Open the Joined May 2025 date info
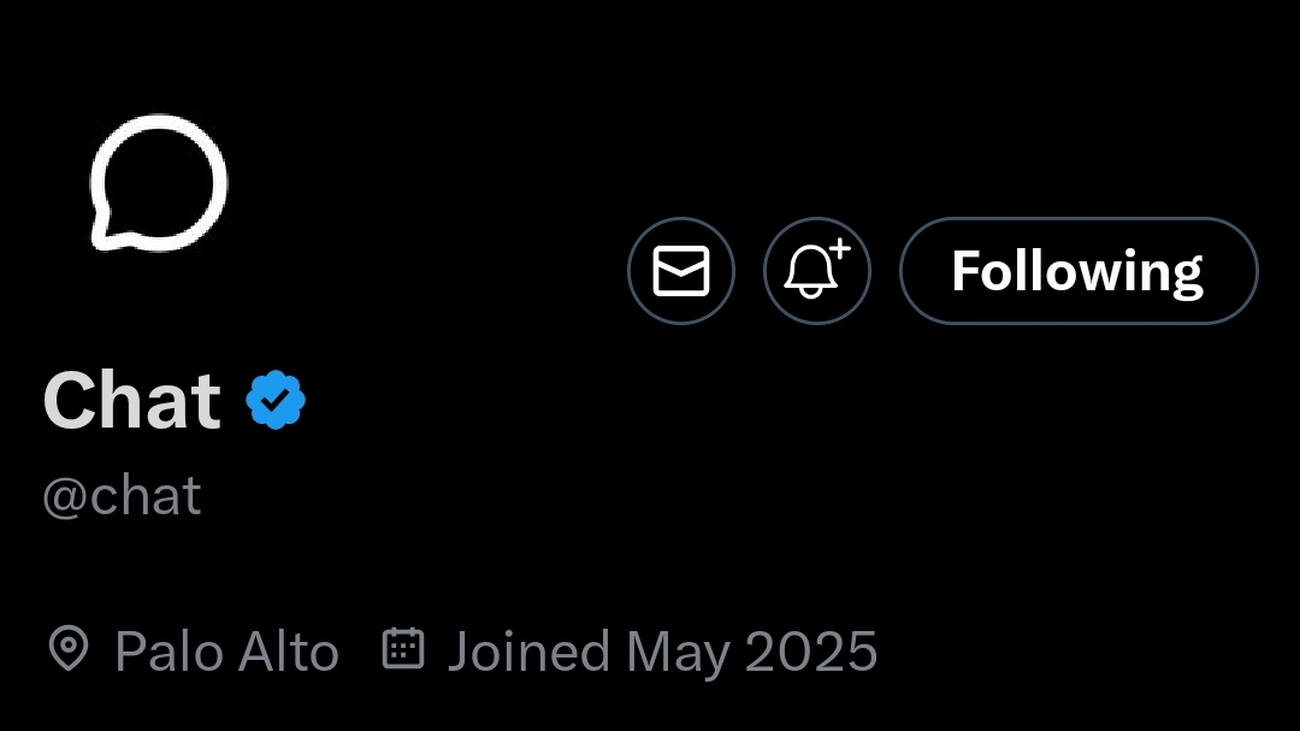Image resolution: width=1300 pixels, height=731 pixels. pyautogui.click(x=662, y=652)
